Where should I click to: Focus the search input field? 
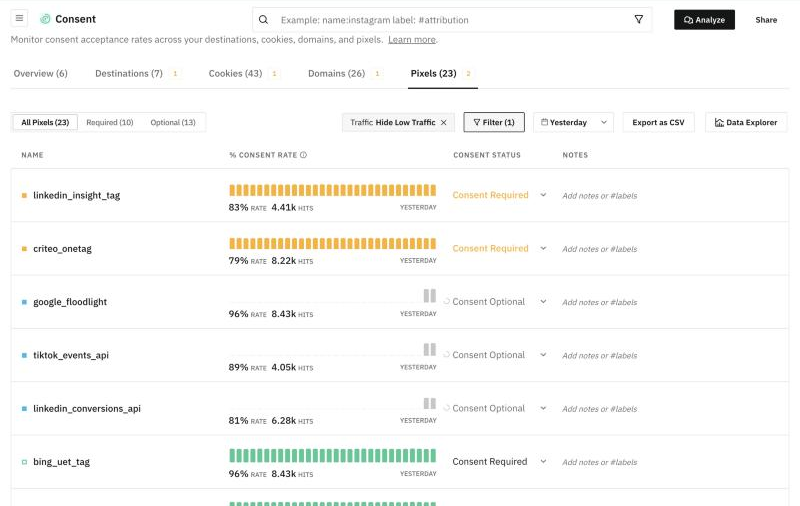pyautogui.click(x=452, y=20)
